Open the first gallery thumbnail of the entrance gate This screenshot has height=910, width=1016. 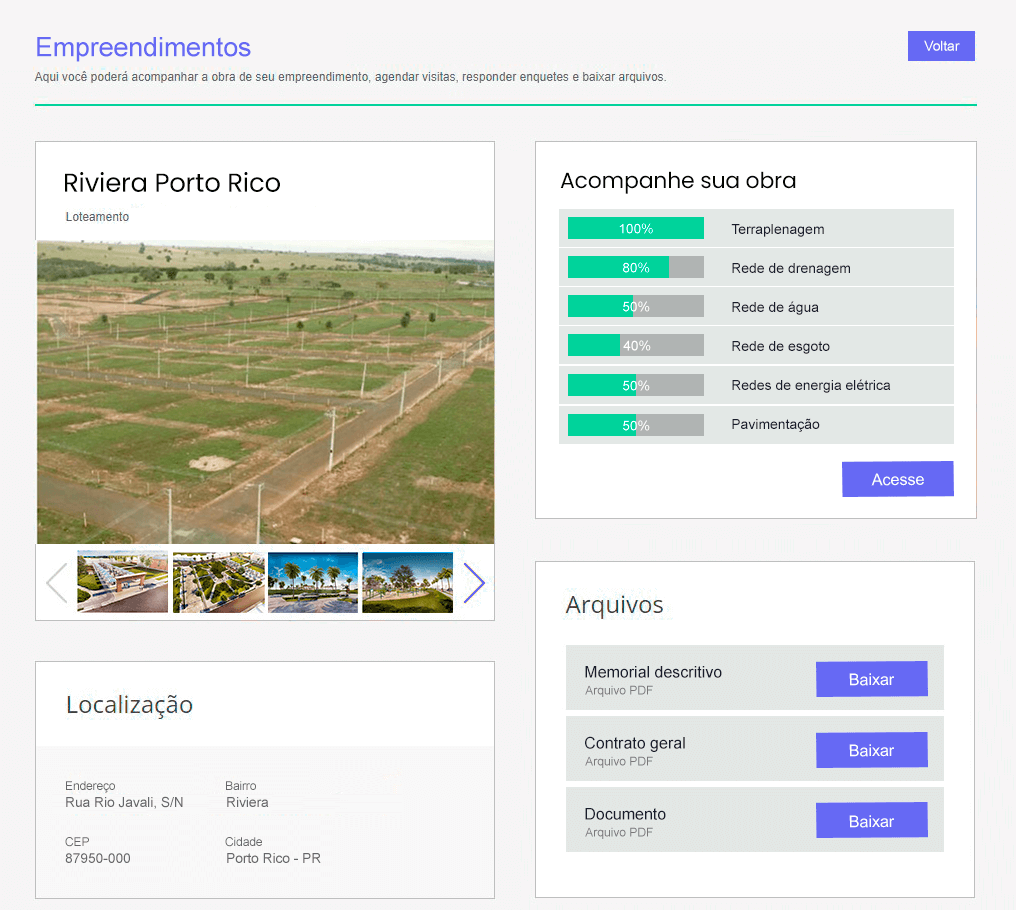(122, 581)
